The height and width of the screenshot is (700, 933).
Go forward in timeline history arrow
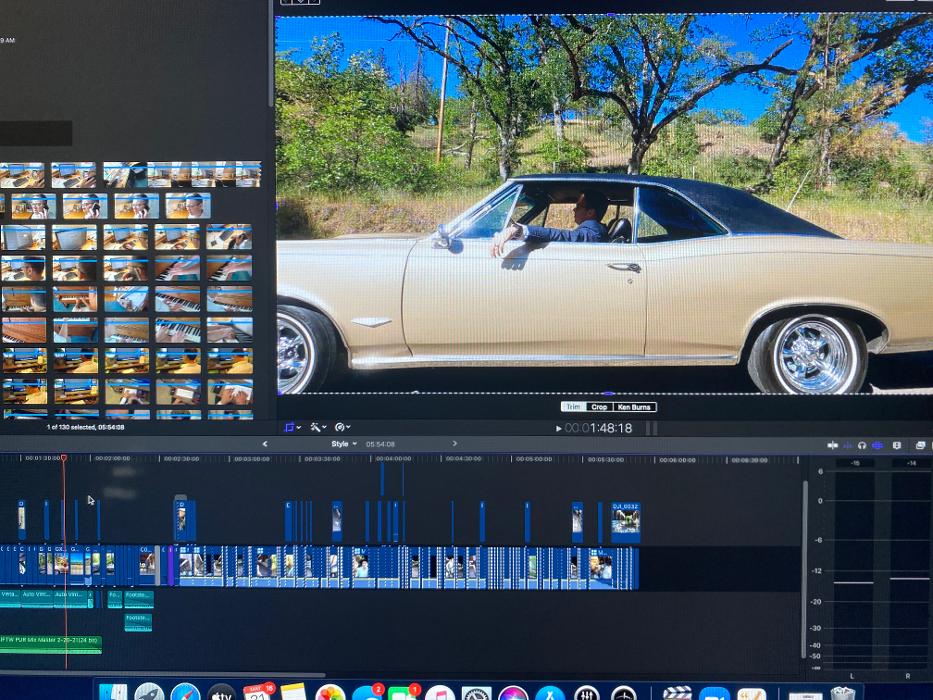[x=455, y=444]
